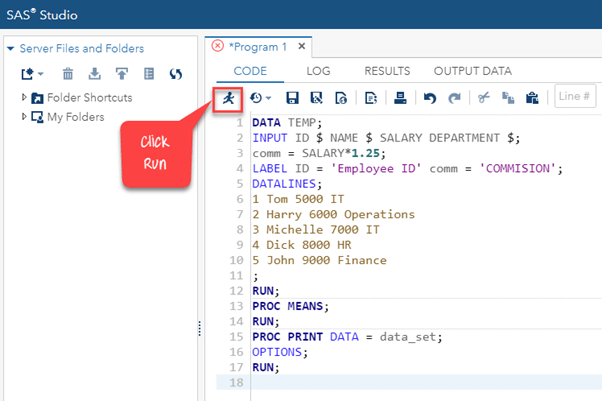Expand the Folder Shortcuts tree node
Viewport: 602px width, 401px height.
pyautogui.click(x=25, y=98)
